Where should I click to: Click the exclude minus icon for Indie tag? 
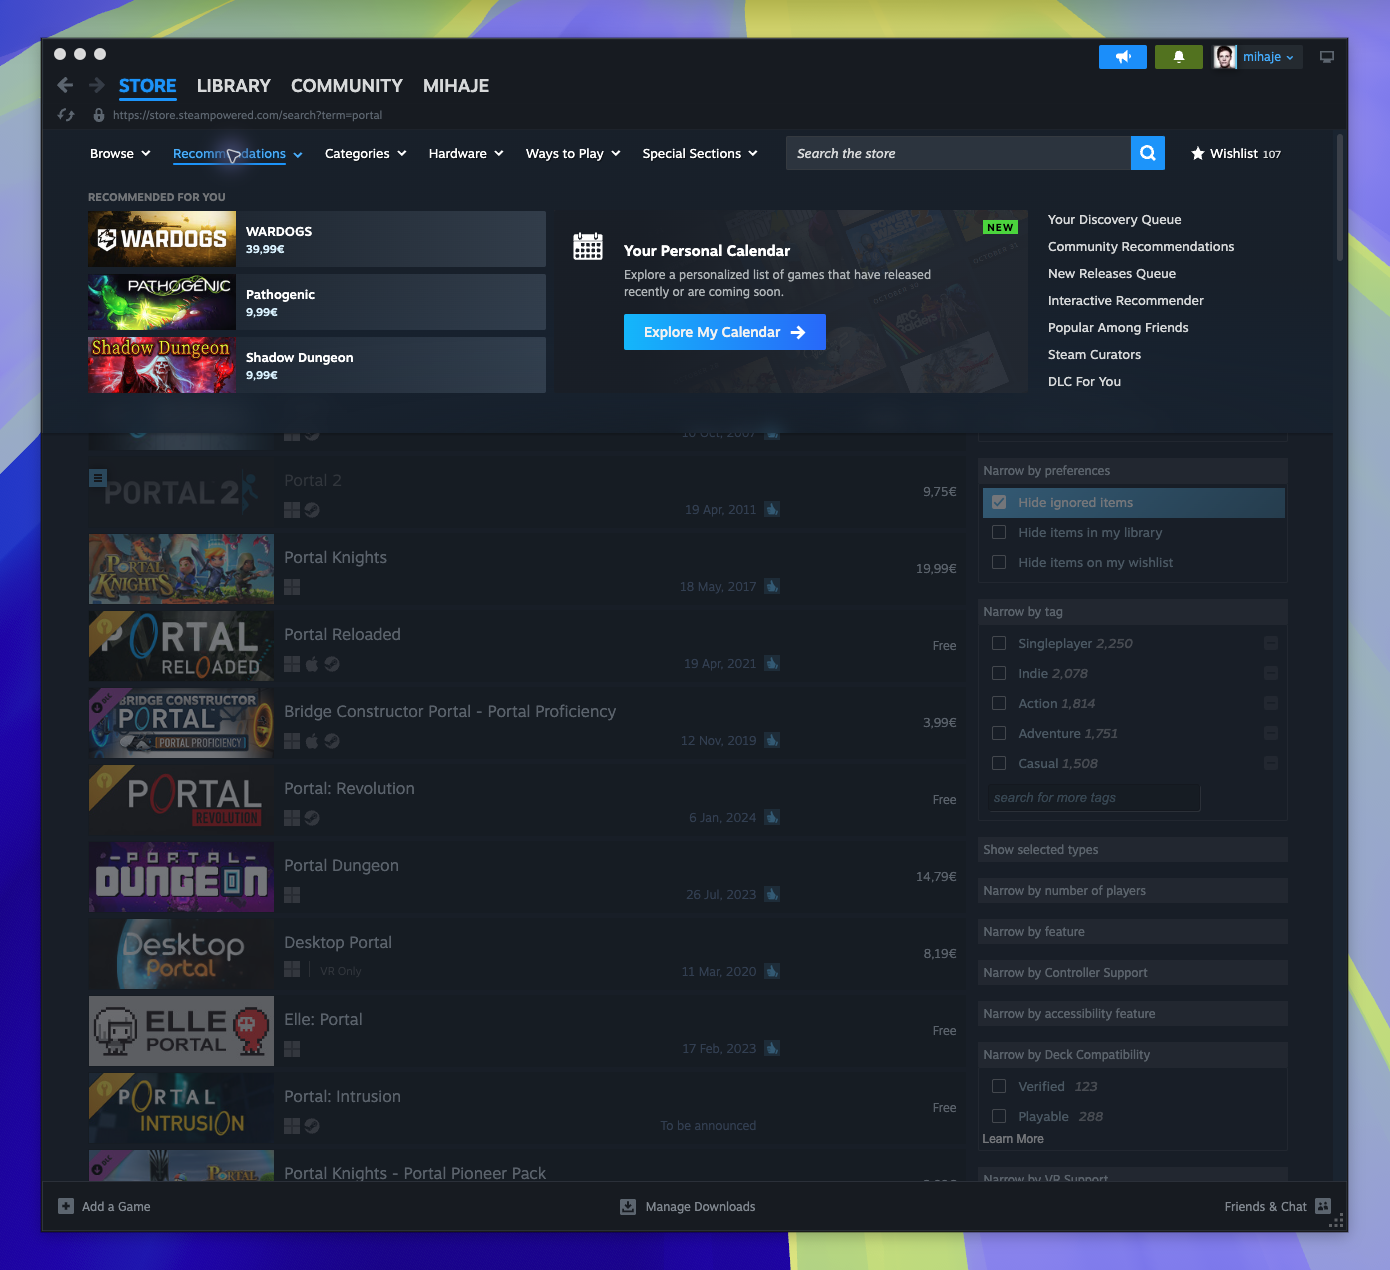(x=1271, y=673)
